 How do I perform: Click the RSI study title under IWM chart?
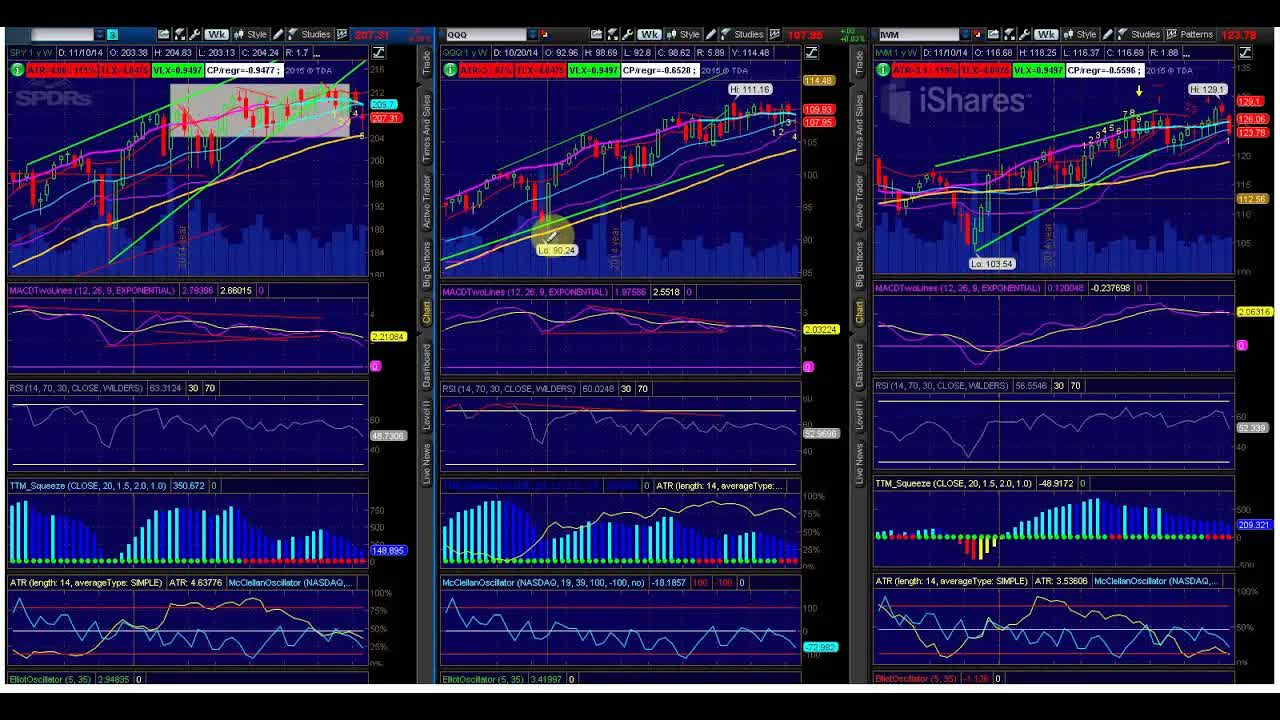coord(941,385)
